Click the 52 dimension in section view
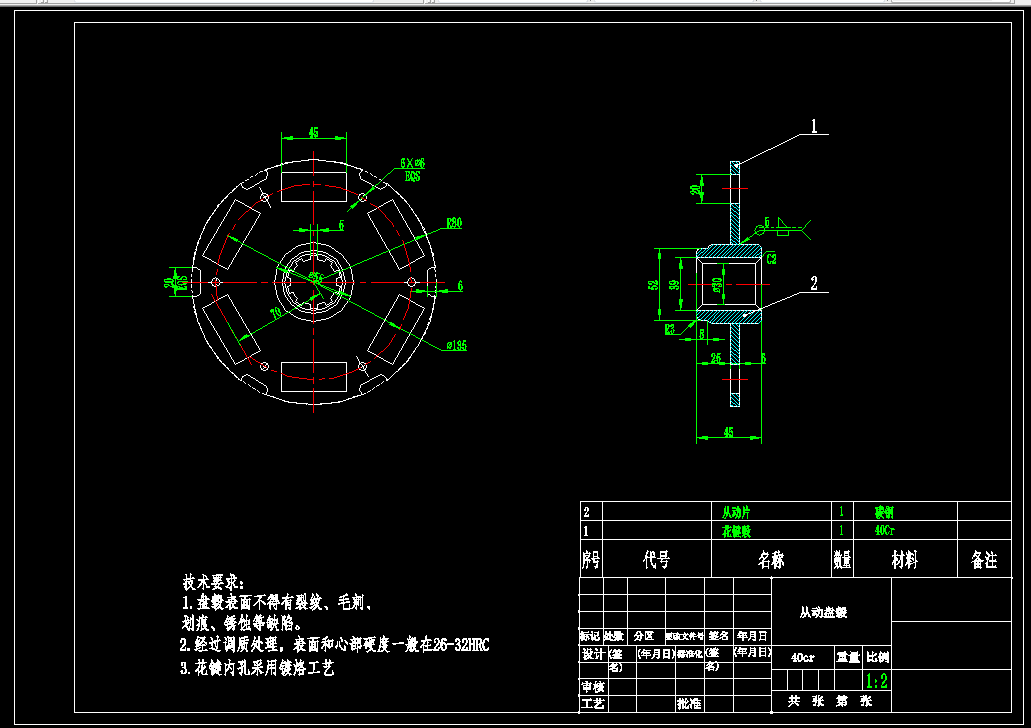The image size is (1031, 728). pyautogui.click(x=653, y=285)
